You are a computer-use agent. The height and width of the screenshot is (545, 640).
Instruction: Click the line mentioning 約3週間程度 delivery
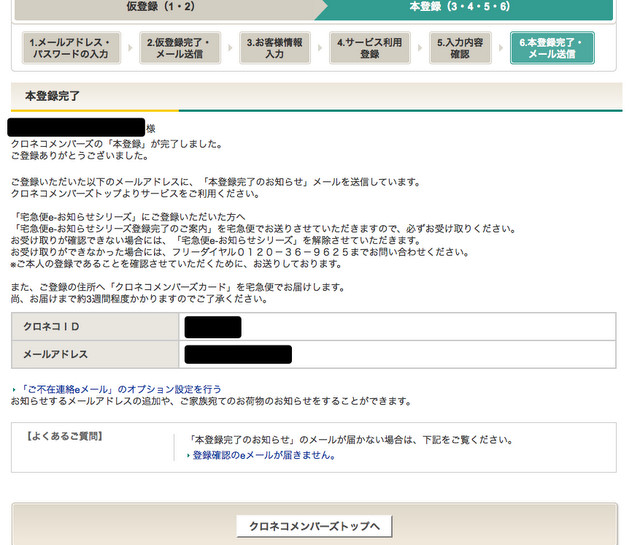click(x=139, y=299)
